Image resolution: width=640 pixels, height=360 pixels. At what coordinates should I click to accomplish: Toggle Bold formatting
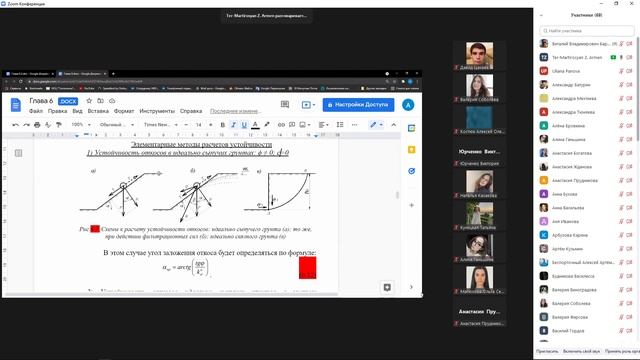222,125
